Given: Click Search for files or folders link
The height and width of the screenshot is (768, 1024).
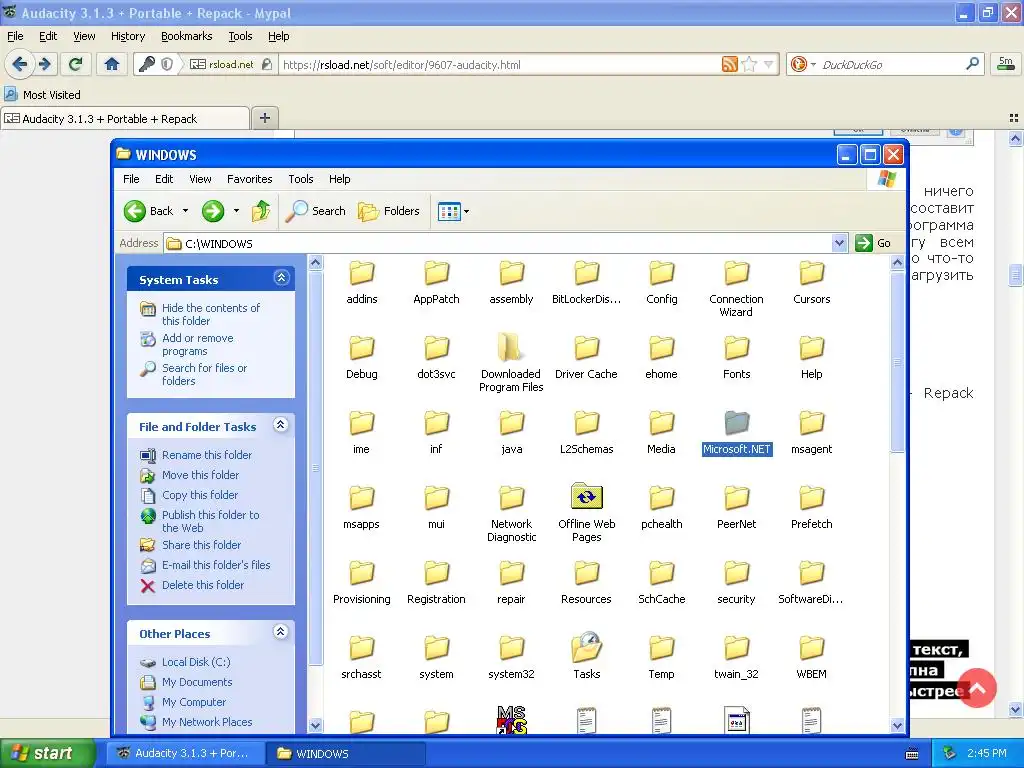Looking at the screenshot, I should (x=204, y=374).
